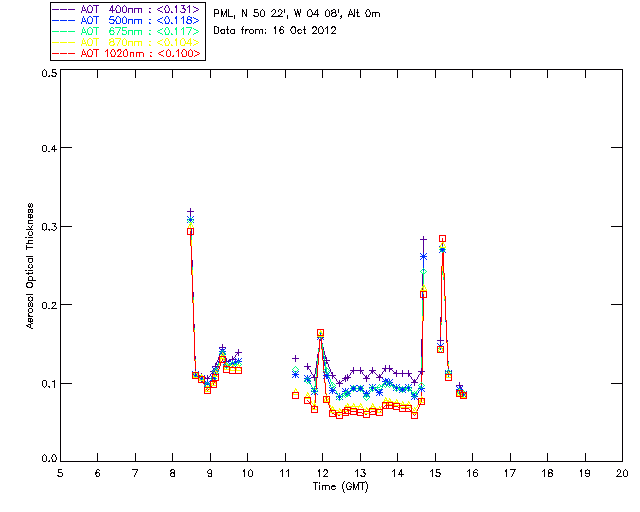
Task: Click the x-axis label for hour 8
Action: (173, 473)
